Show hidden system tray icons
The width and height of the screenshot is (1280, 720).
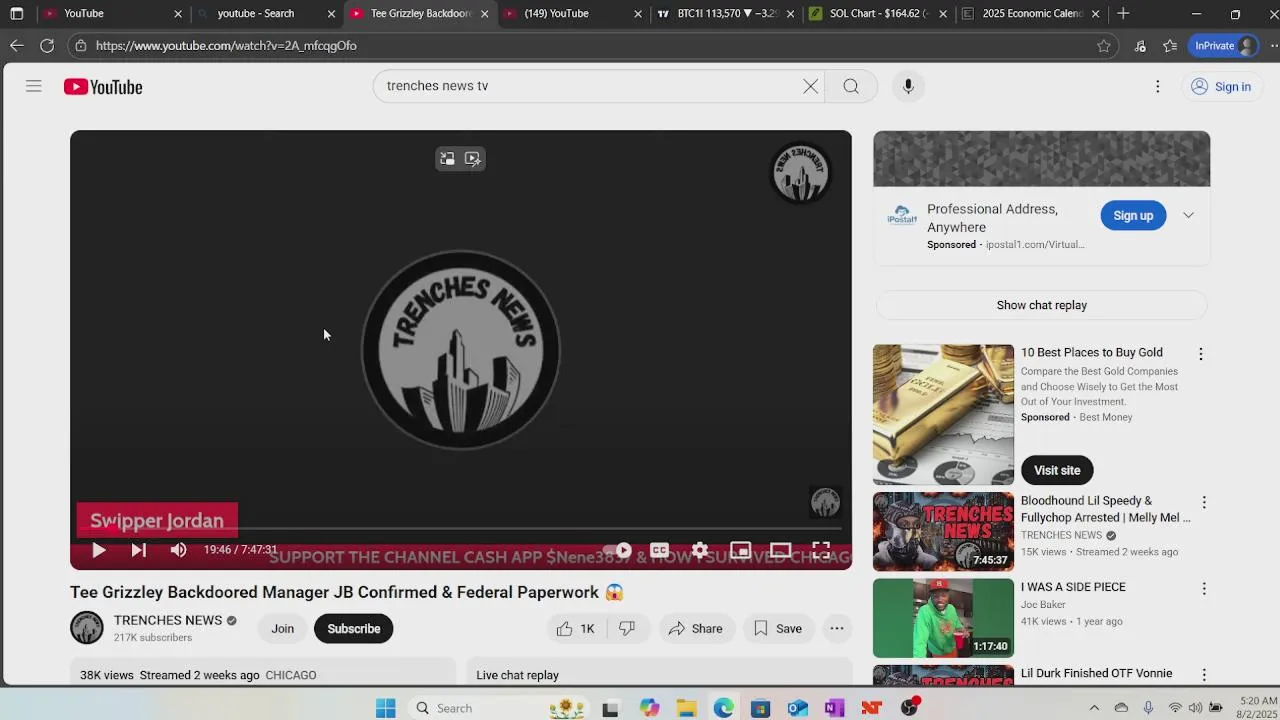click(1094, 708)
